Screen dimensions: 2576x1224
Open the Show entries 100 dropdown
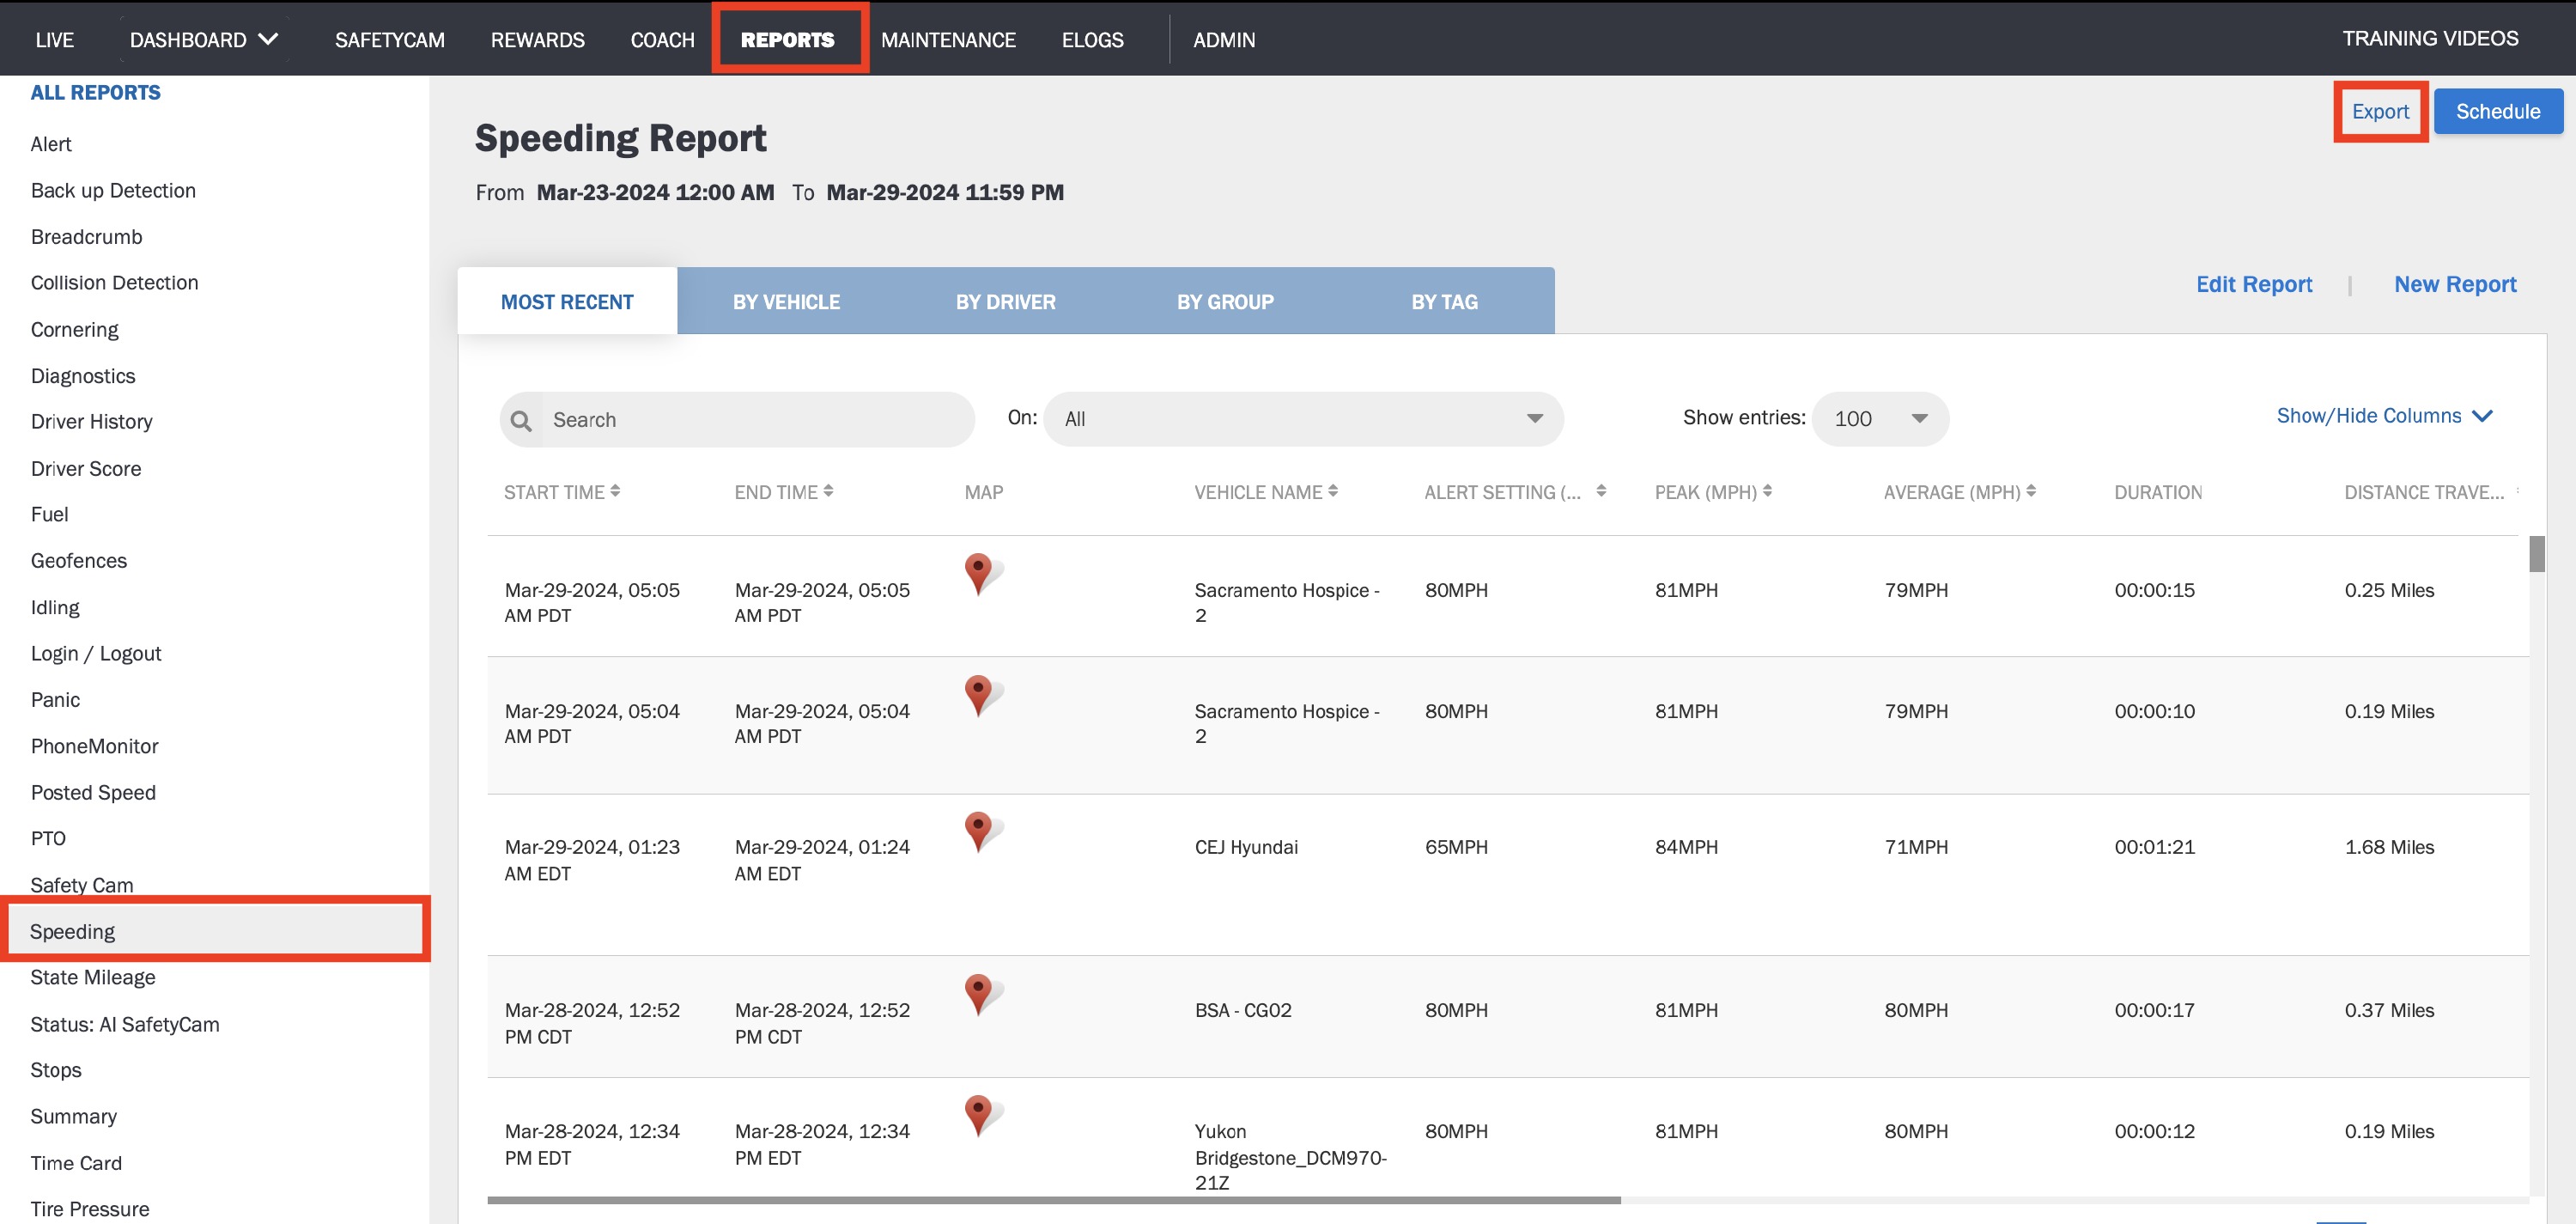[x=1879, y=419]
